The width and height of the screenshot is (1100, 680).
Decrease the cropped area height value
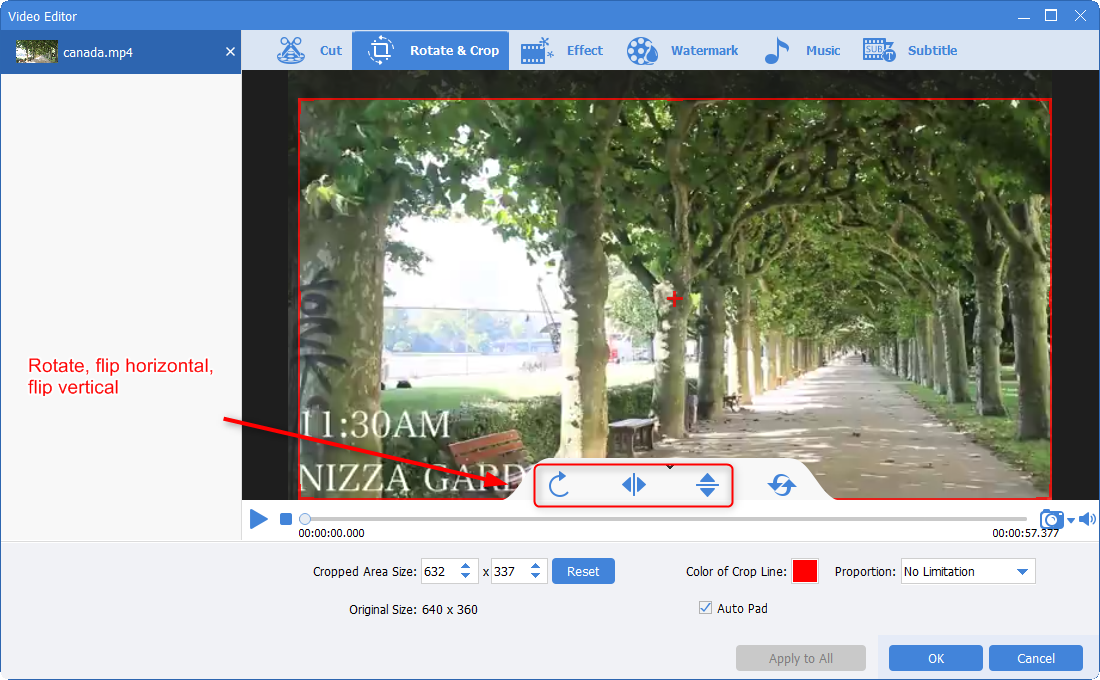click(536, 577)
